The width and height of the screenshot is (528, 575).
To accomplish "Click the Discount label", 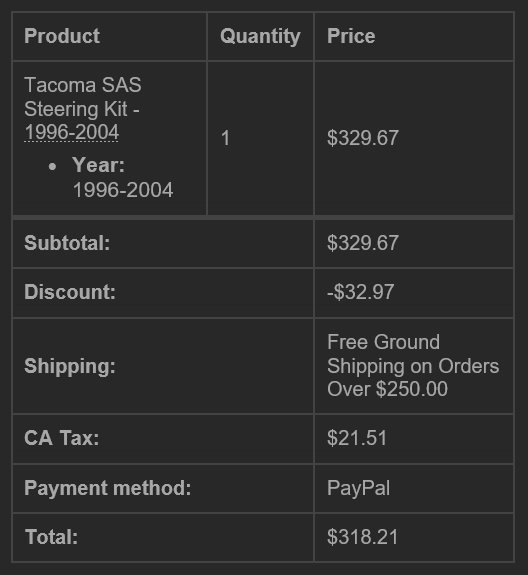I will coord(70,292).
